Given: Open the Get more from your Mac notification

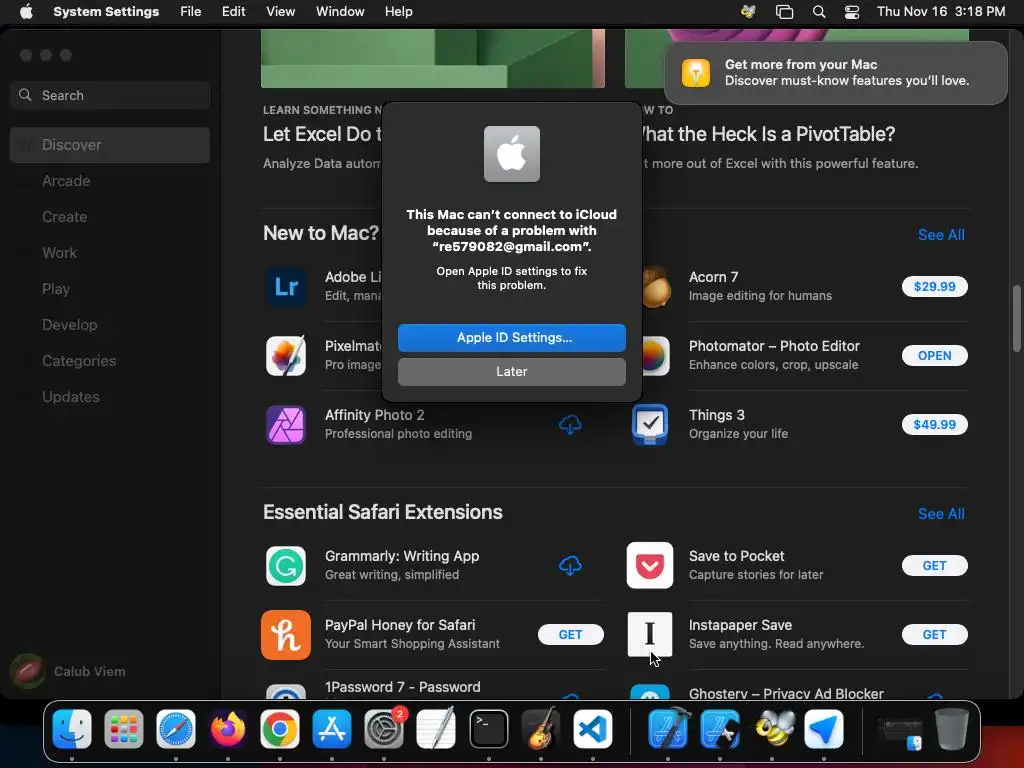Looking at the screenshot, I should (836, 73).
